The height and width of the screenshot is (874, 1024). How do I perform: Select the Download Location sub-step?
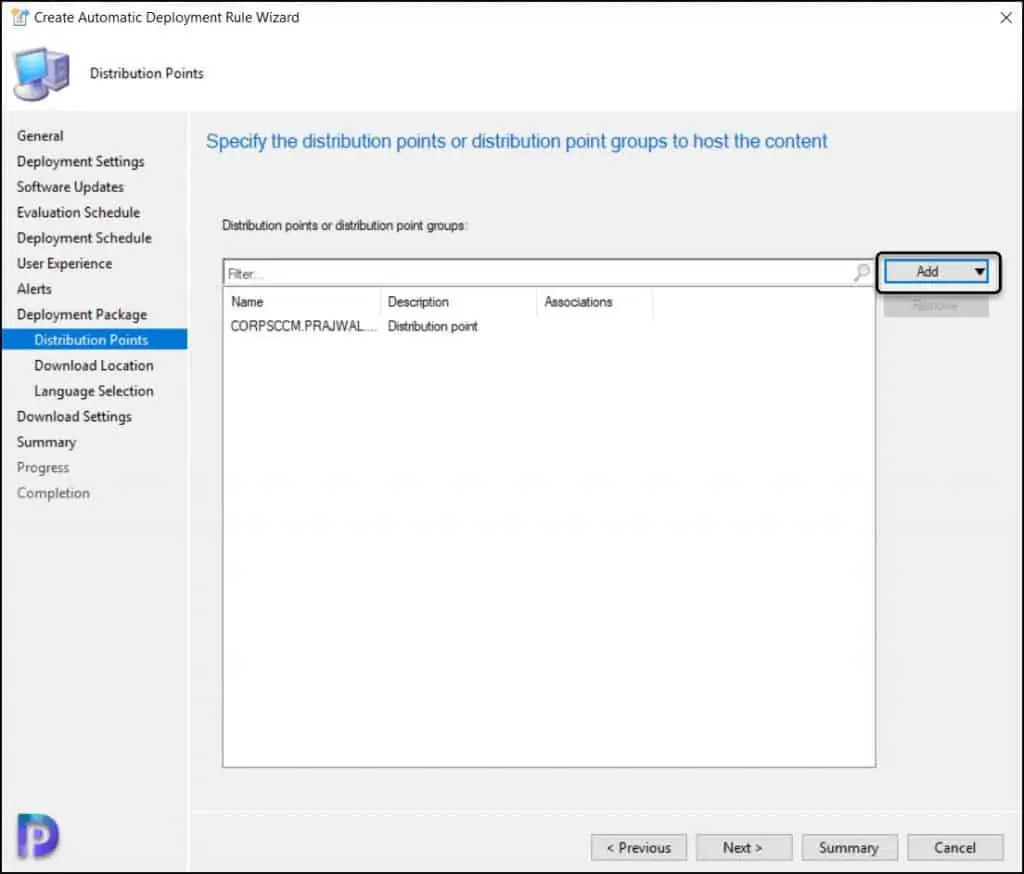tap(93, 366)
